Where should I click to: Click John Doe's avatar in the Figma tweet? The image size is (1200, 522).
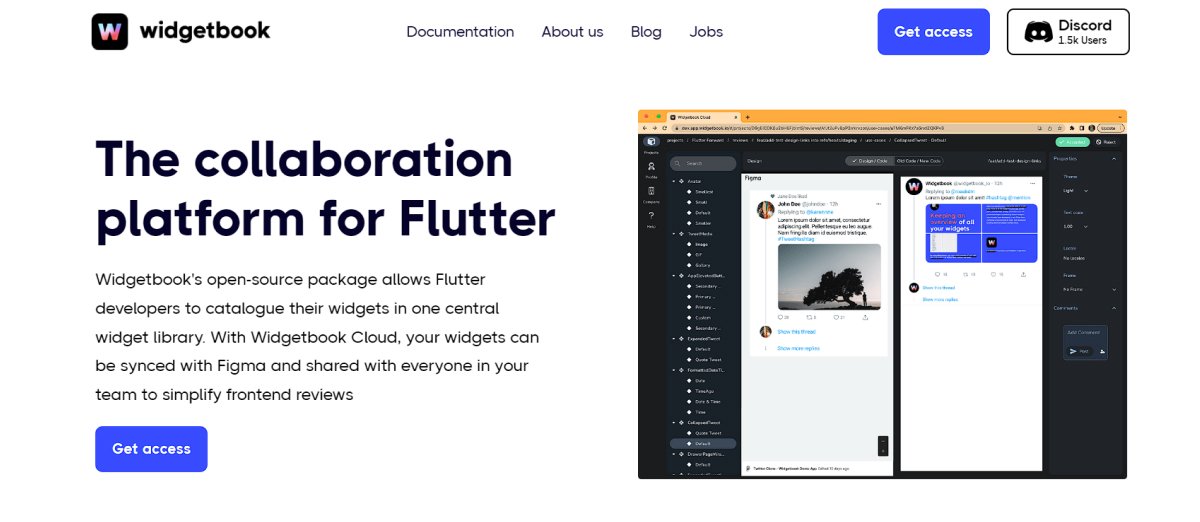tap(764, 210)
